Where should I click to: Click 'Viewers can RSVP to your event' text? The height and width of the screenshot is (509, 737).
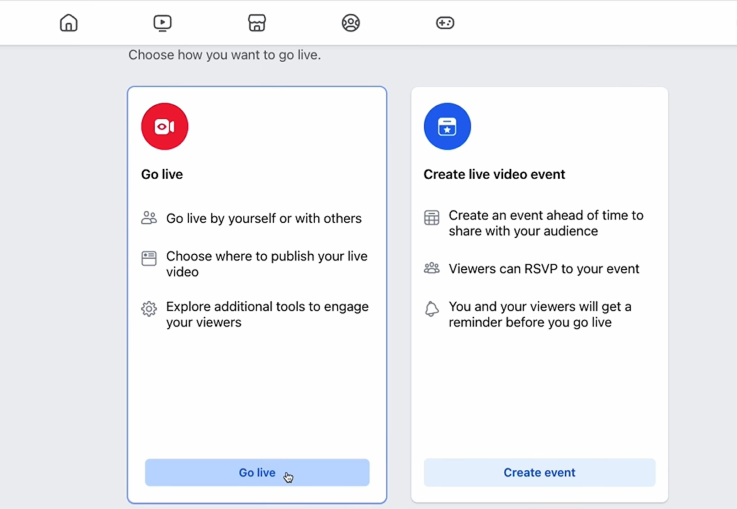(544, 269)
